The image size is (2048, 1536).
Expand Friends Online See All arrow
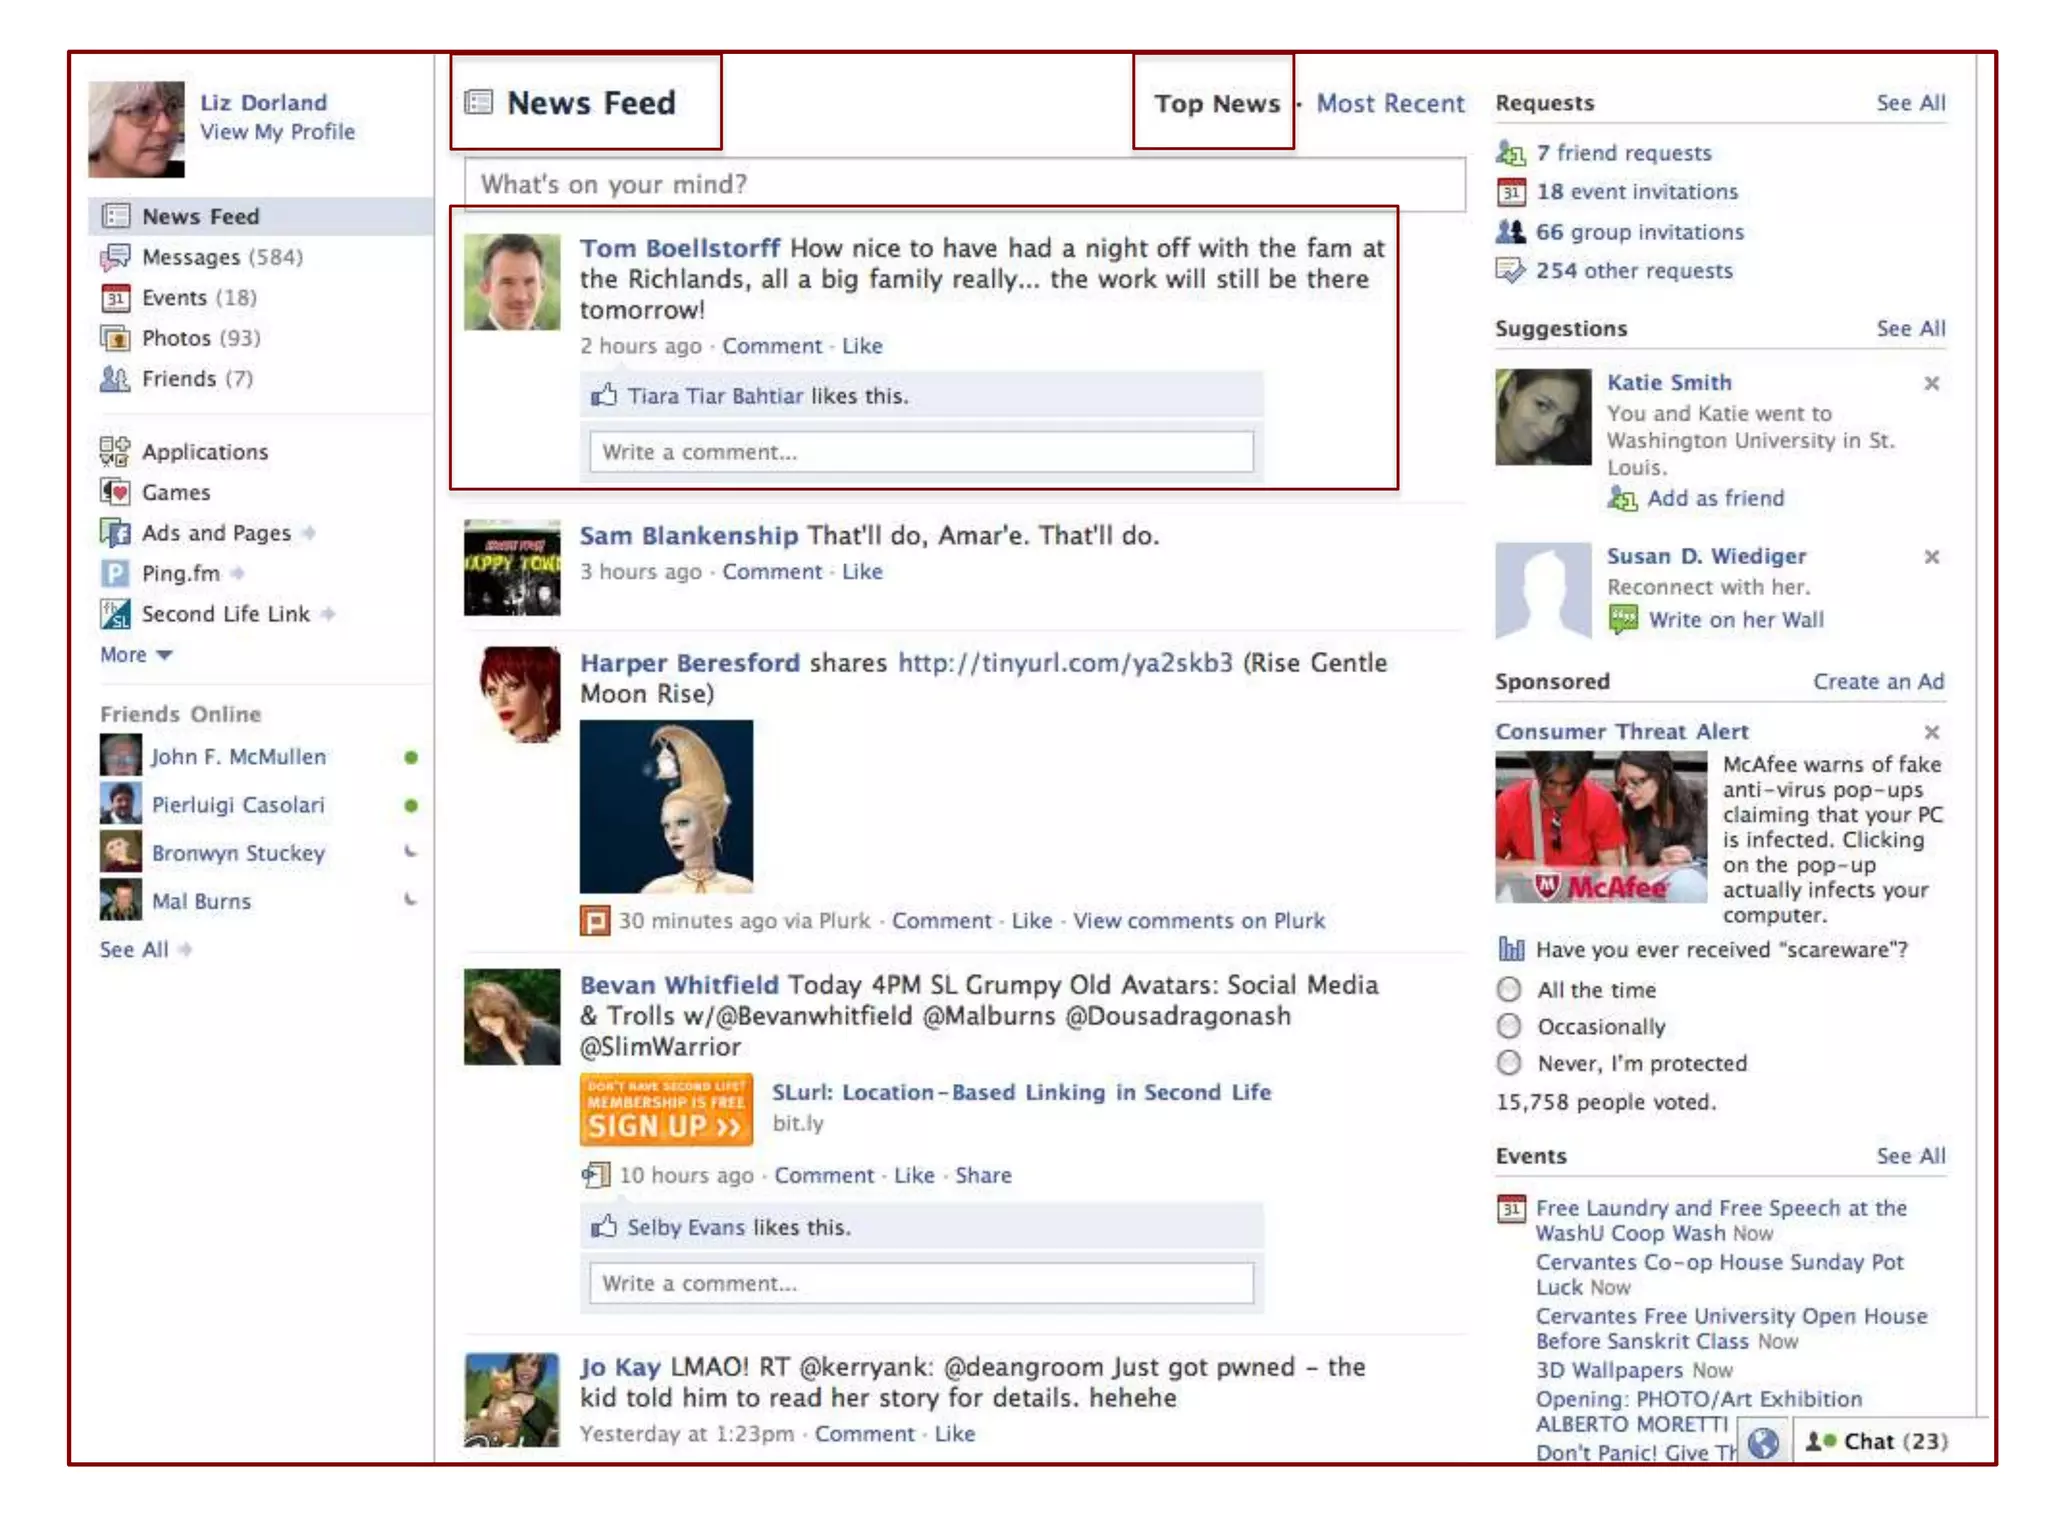(x=185, y=950)
